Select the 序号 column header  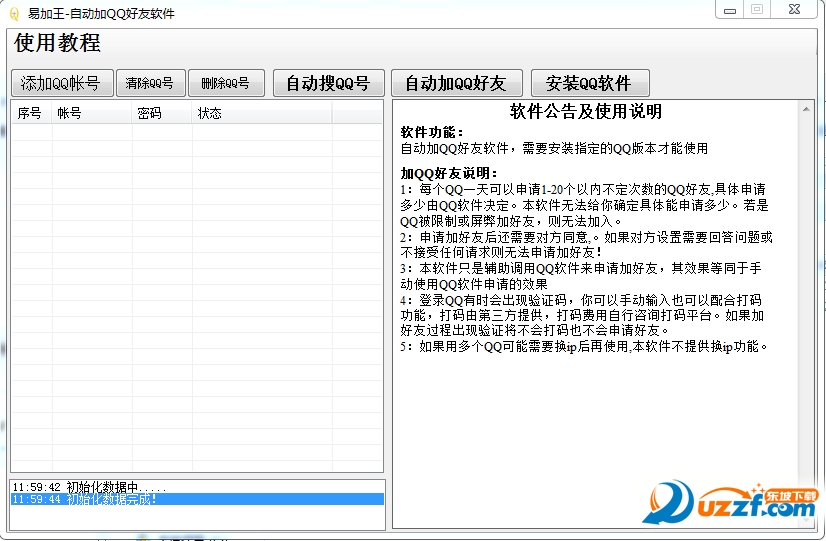tap(32, 113)
